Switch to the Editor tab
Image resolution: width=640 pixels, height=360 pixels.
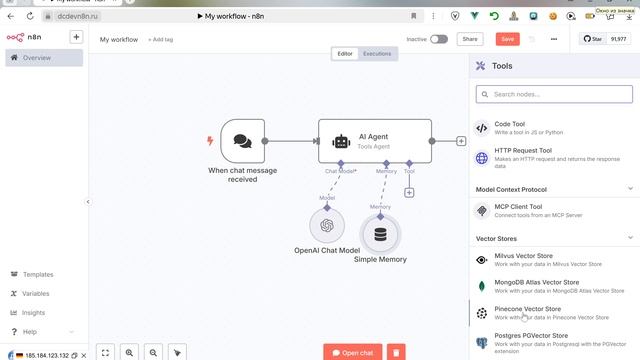tap(345, 53)
